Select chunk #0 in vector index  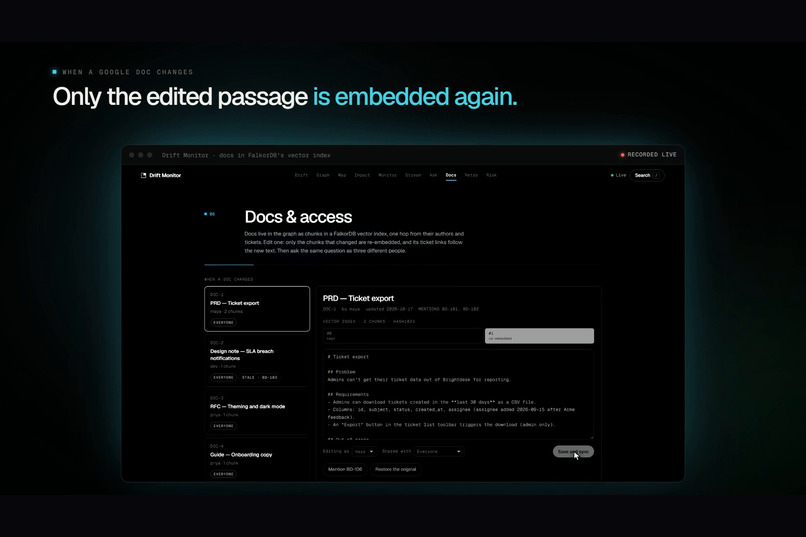coord(404,336)
